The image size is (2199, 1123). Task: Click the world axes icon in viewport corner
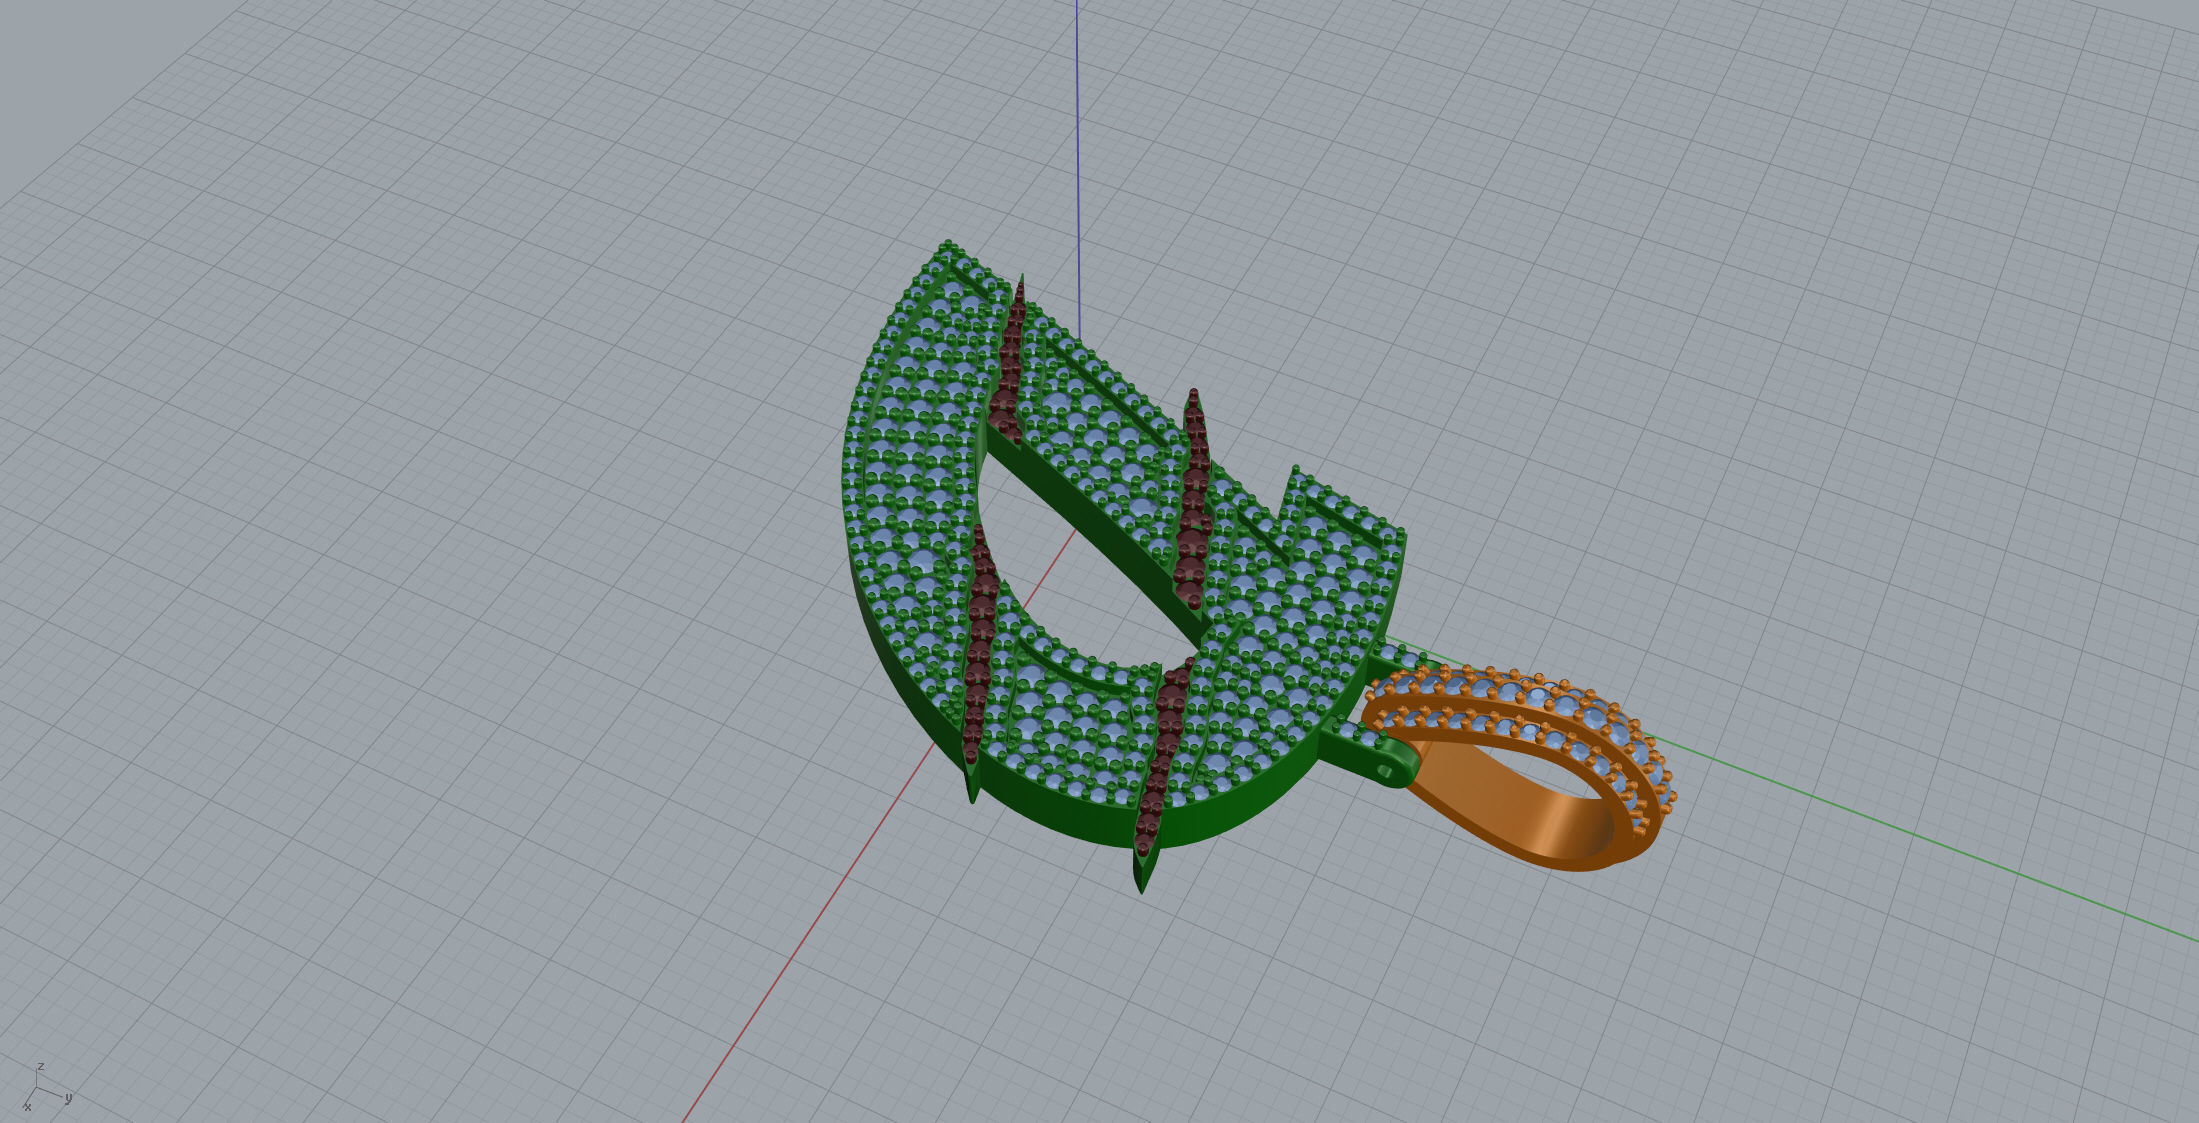(46, 1088)
